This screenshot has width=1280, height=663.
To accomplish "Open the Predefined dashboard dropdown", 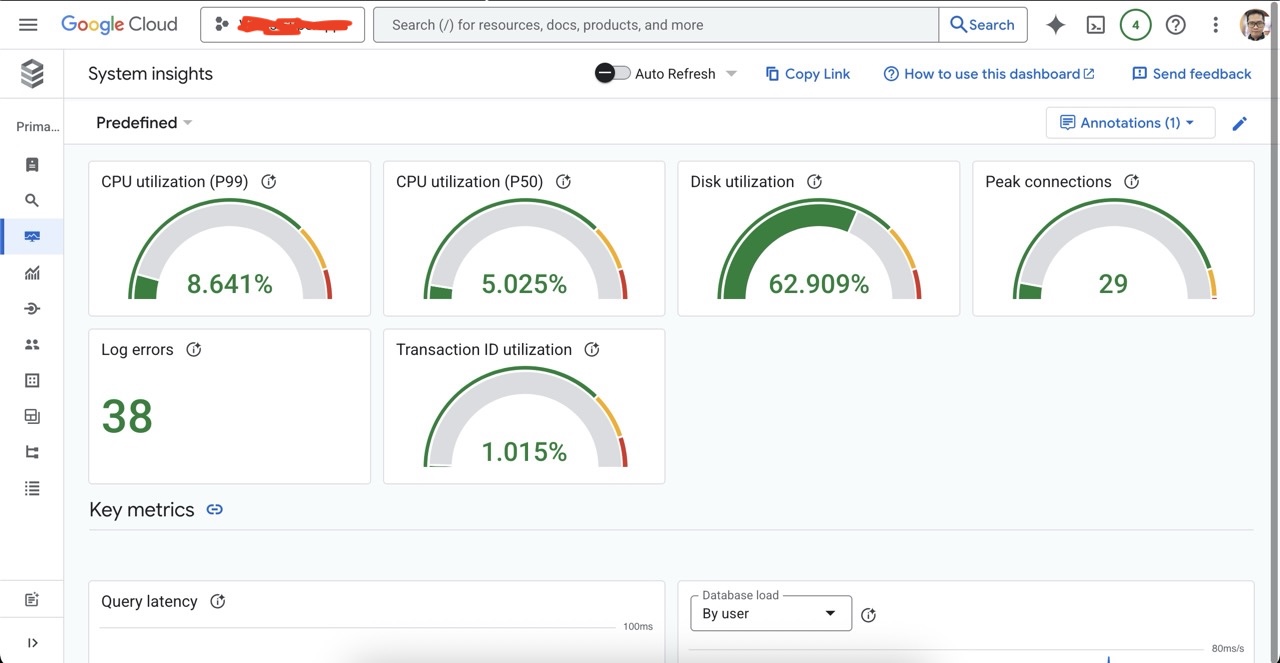I will pyautogui.click(x=144, y=123).
